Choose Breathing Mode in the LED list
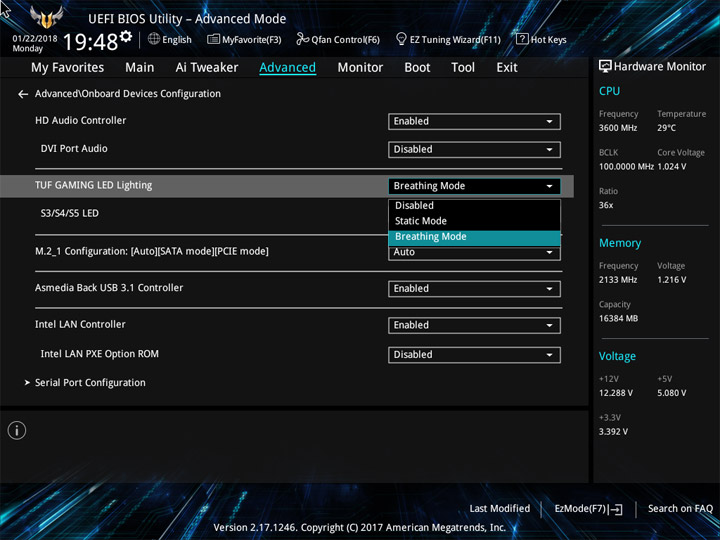The width and height of the screenshot is (720, 540). pos(474,237)
